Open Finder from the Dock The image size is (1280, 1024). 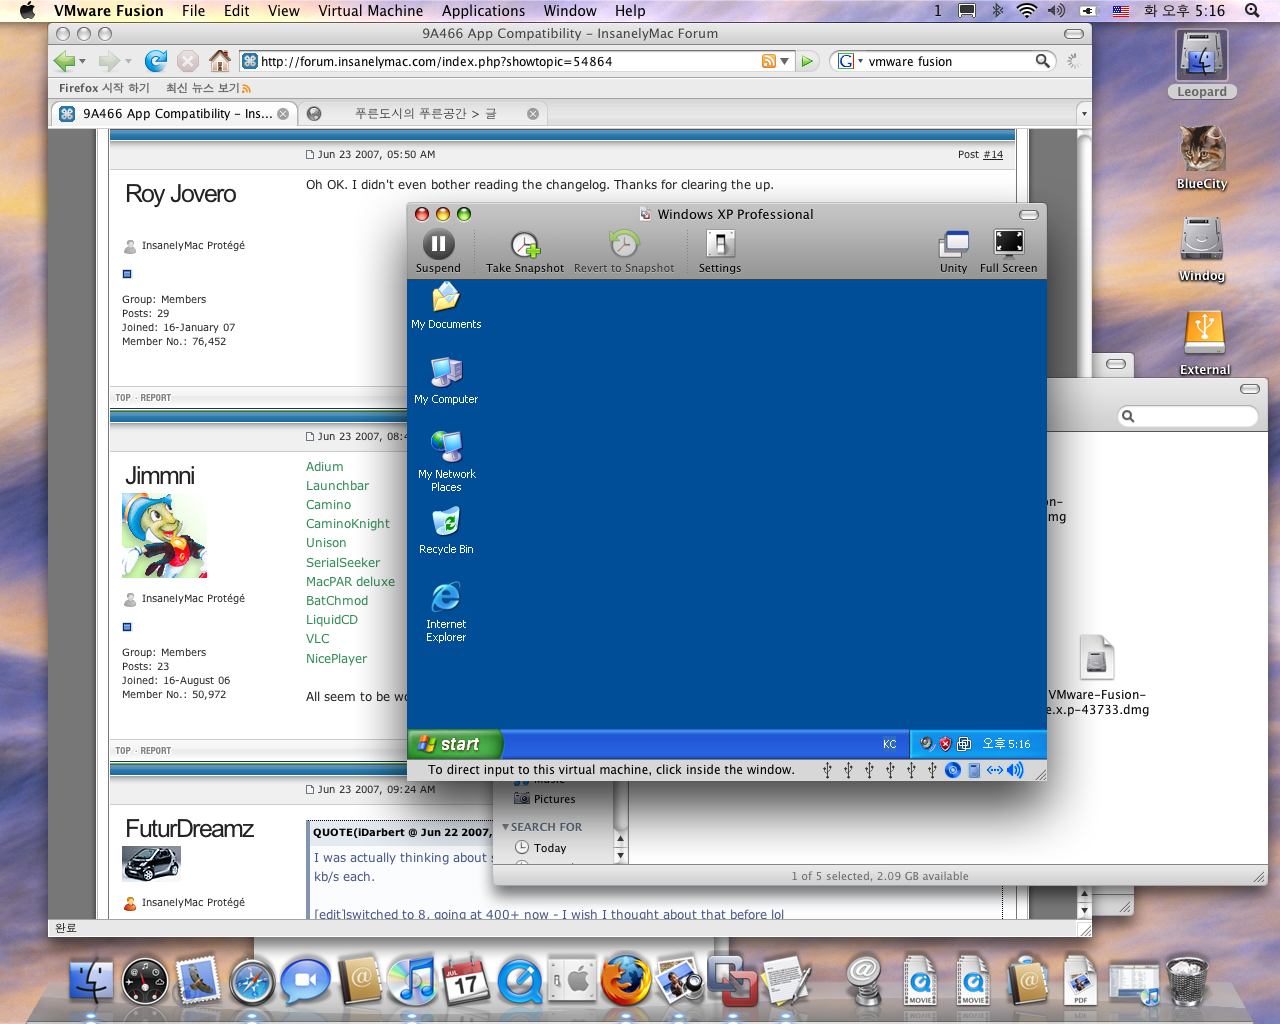[92, 981]
